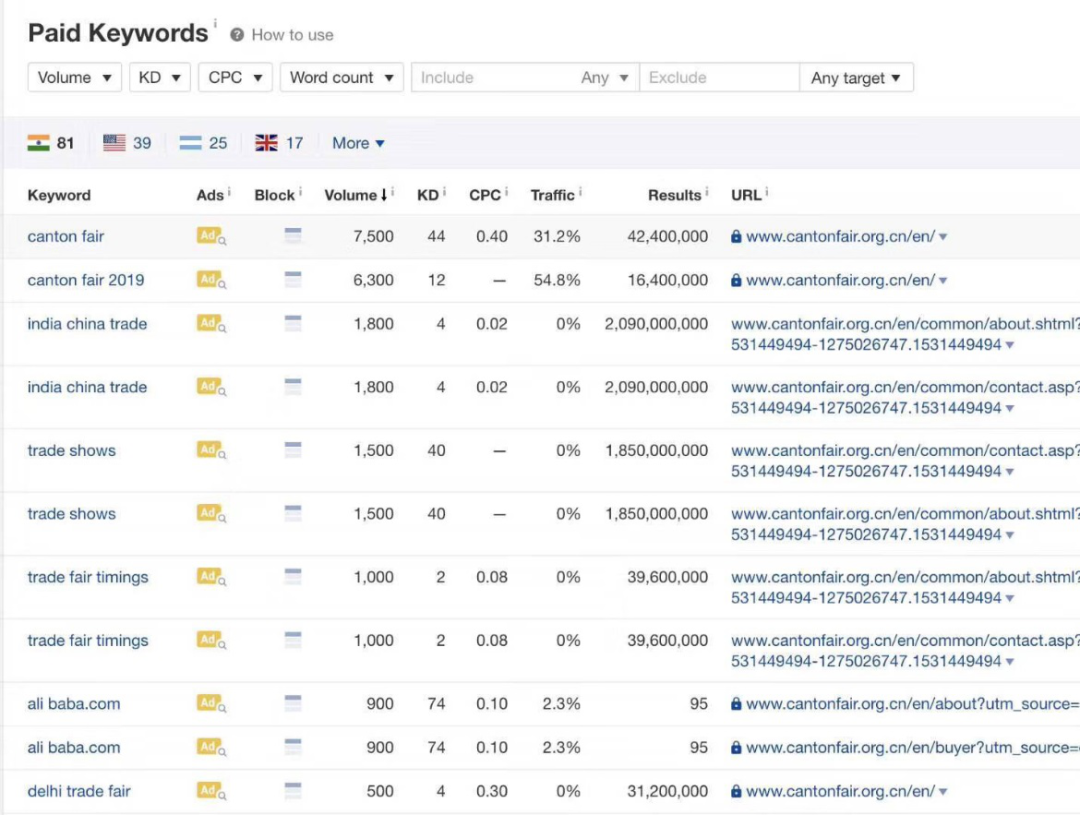This screenshot has height=815, width=1080.
Task: Click the Block icon in canton fair 2019 row
Action: pyautogui.click(x=293, y=280)
